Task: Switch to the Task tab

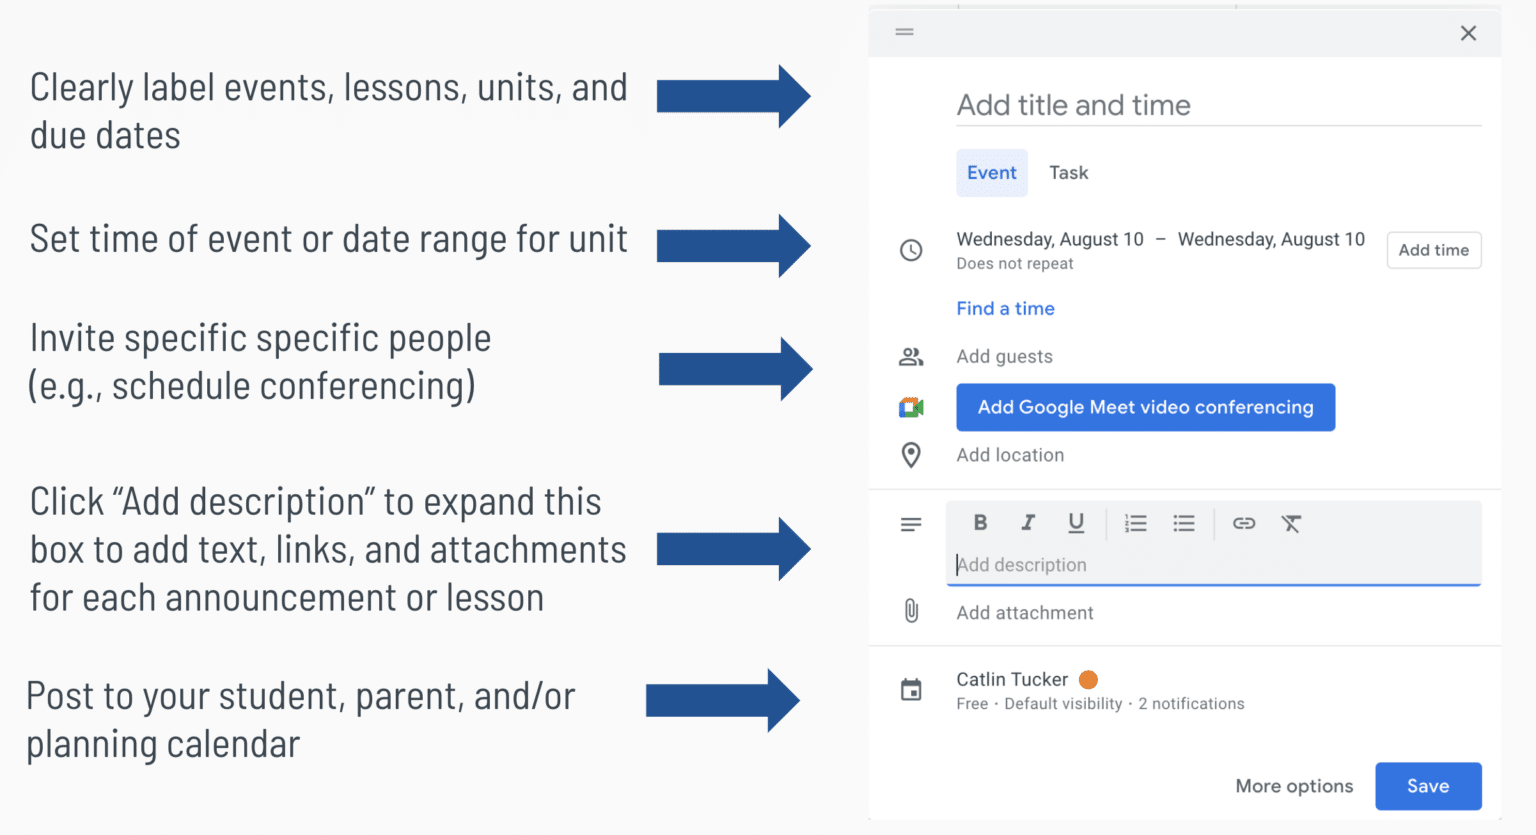Action: click(x=1068, y=173)
